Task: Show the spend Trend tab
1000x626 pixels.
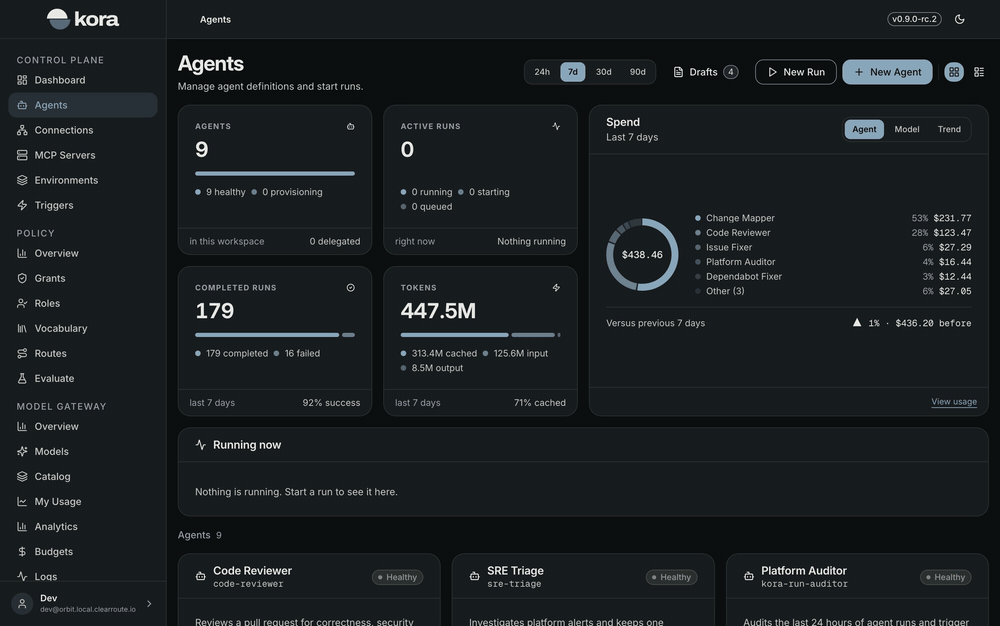Action: pyautogui.click(x=949, y=129)
